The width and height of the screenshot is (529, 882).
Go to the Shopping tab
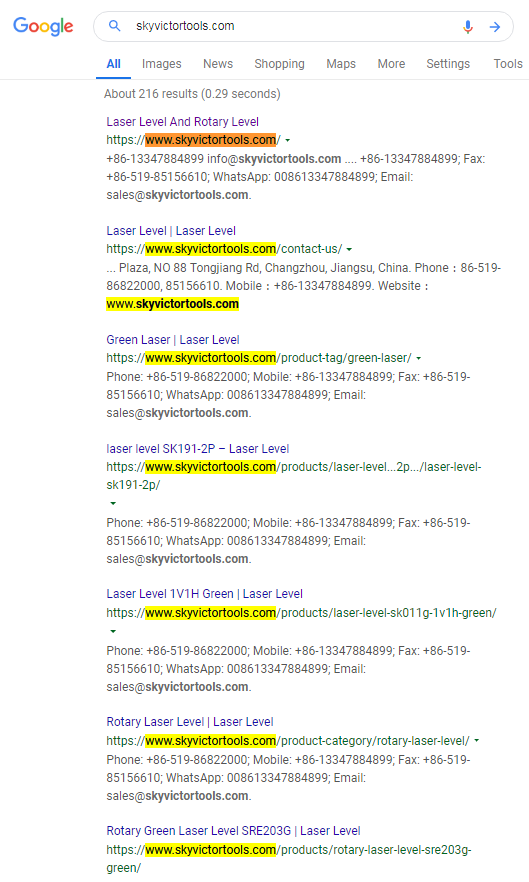pyautogui.click(x=279, y=64)
